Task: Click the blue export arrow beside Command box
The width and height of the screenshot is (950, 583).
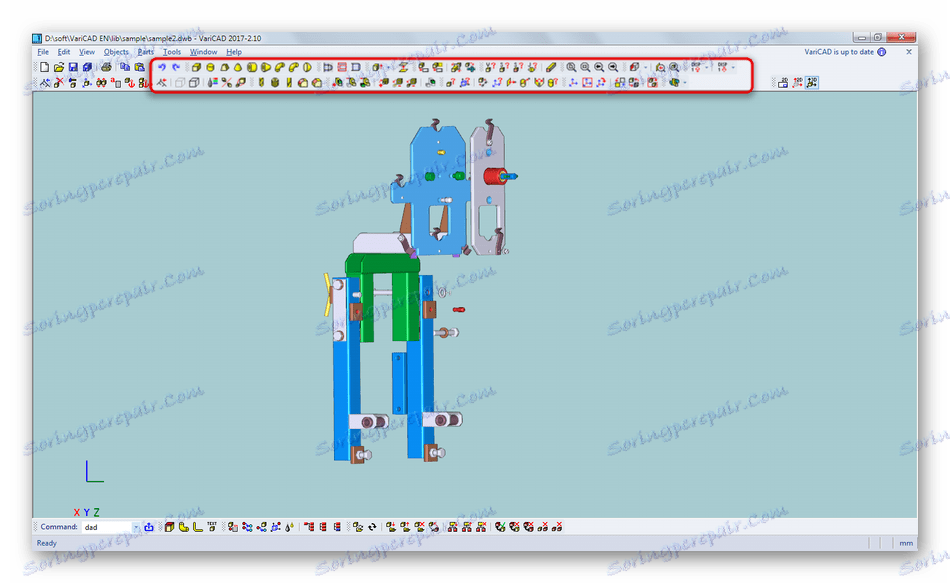Action: tap(149, 527)
